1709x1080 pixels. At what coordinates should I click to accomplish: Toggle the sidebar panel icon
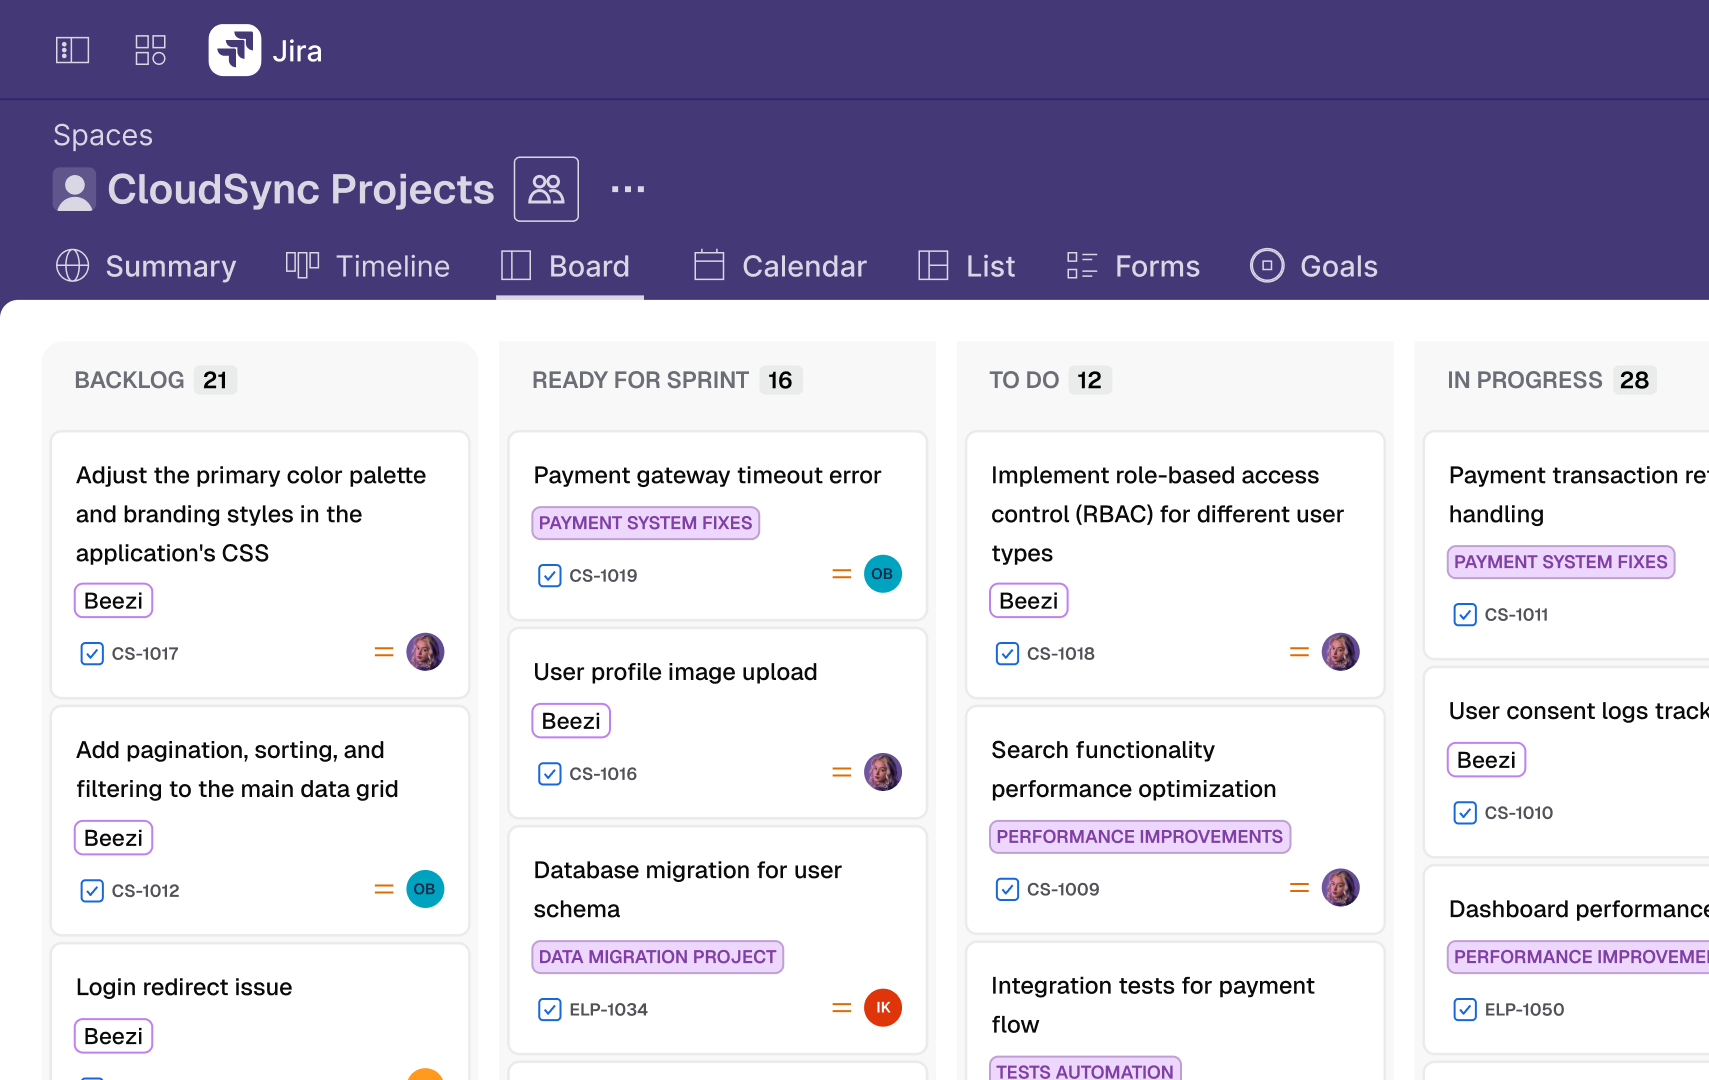coord(72,50)
